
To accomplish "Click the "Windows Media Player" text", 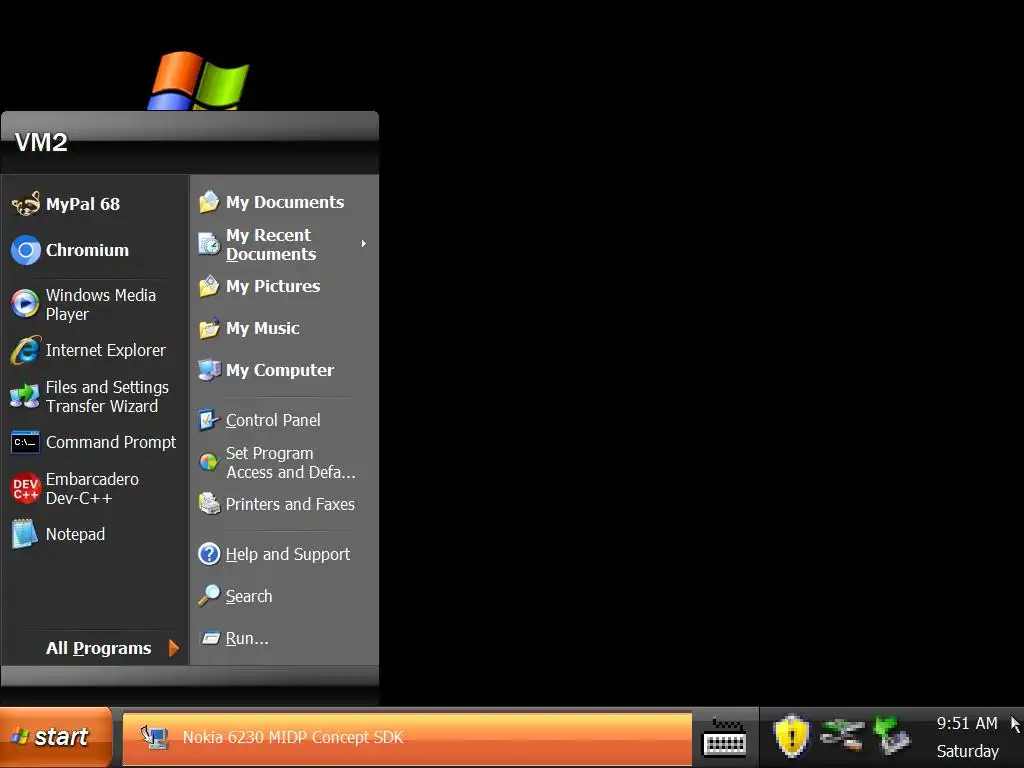I will 101,304.
